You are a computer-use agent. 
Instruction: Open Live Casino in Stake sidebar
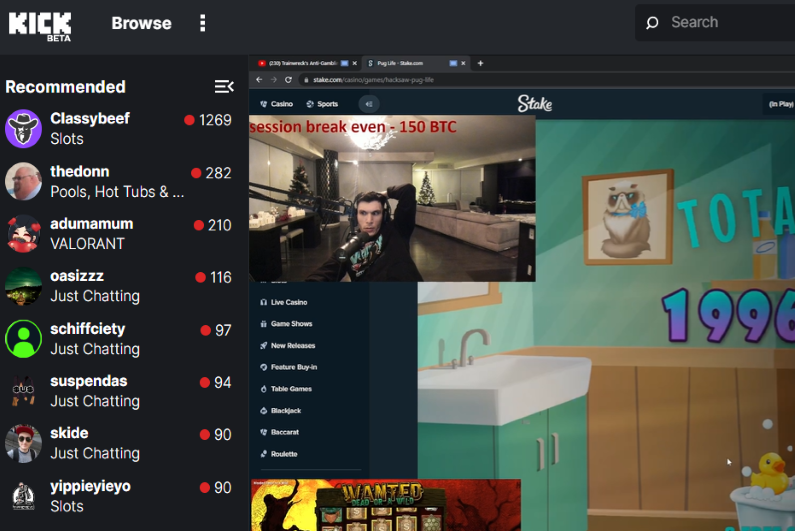point(284,302)
